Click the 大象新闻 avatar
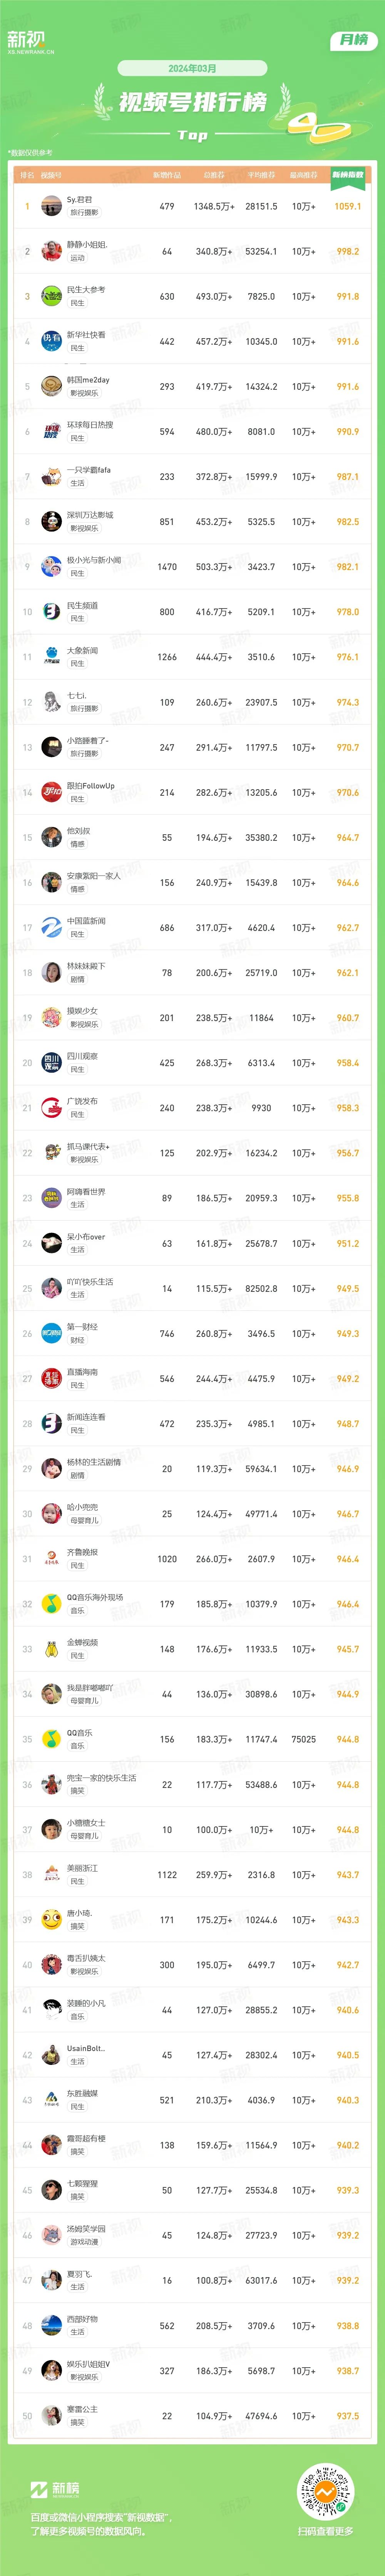 [x=51, y=657]
